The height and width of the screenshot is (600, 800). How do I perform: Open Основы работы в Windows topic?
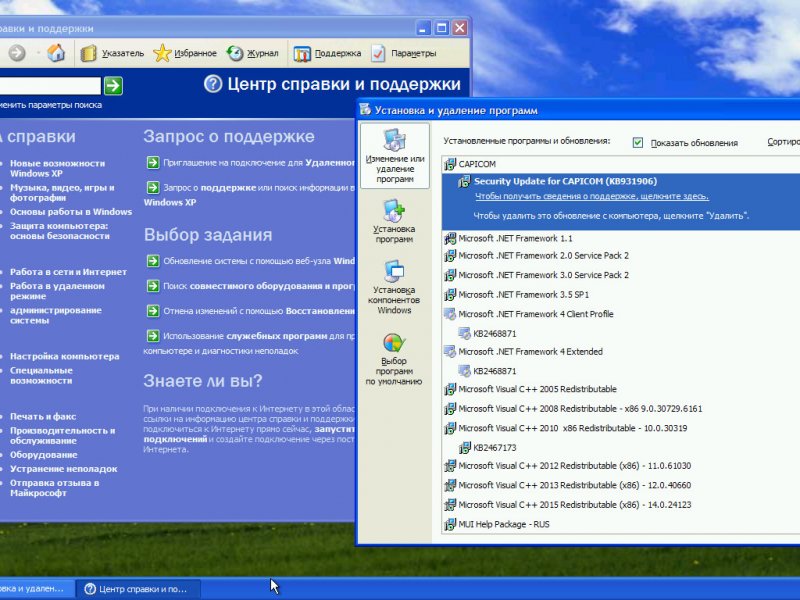pyautogui.click(x=71, y=212)
